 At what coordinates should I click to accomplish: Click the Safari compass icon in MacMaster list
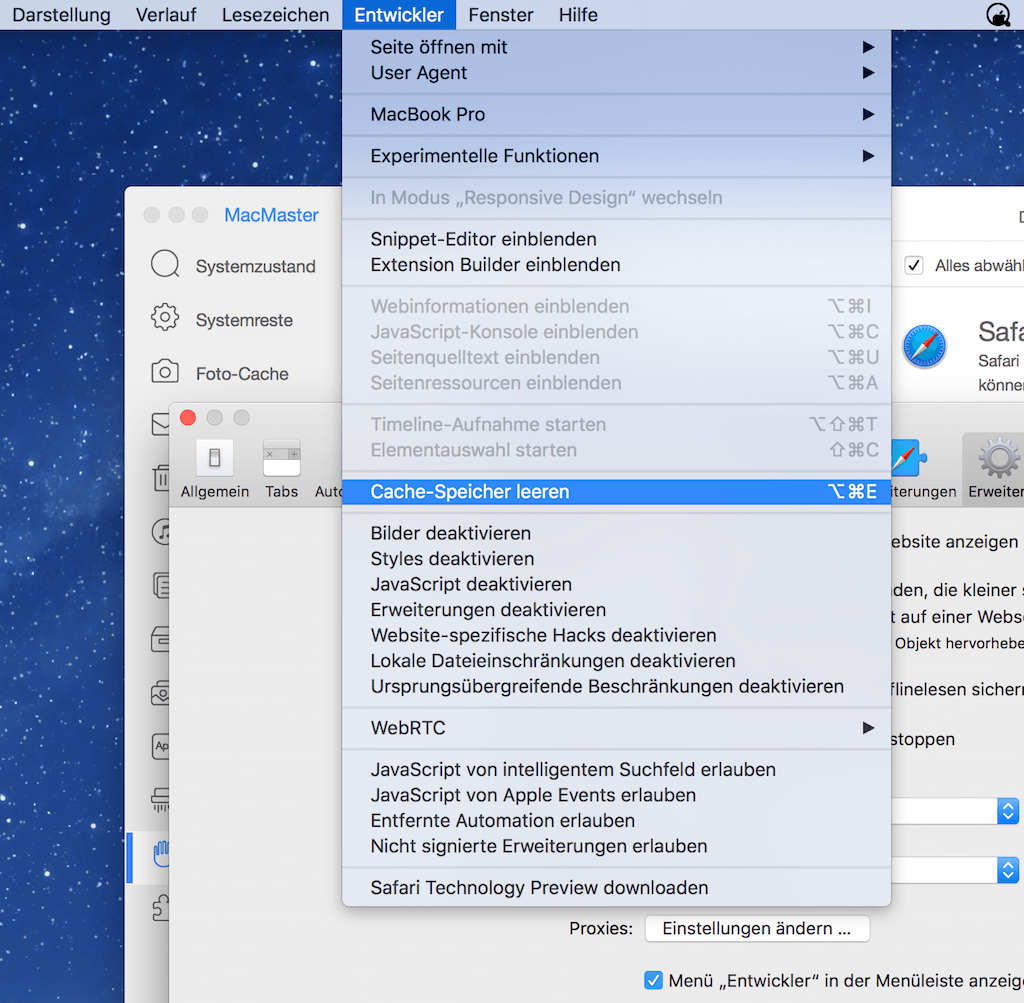coord(924,346)
